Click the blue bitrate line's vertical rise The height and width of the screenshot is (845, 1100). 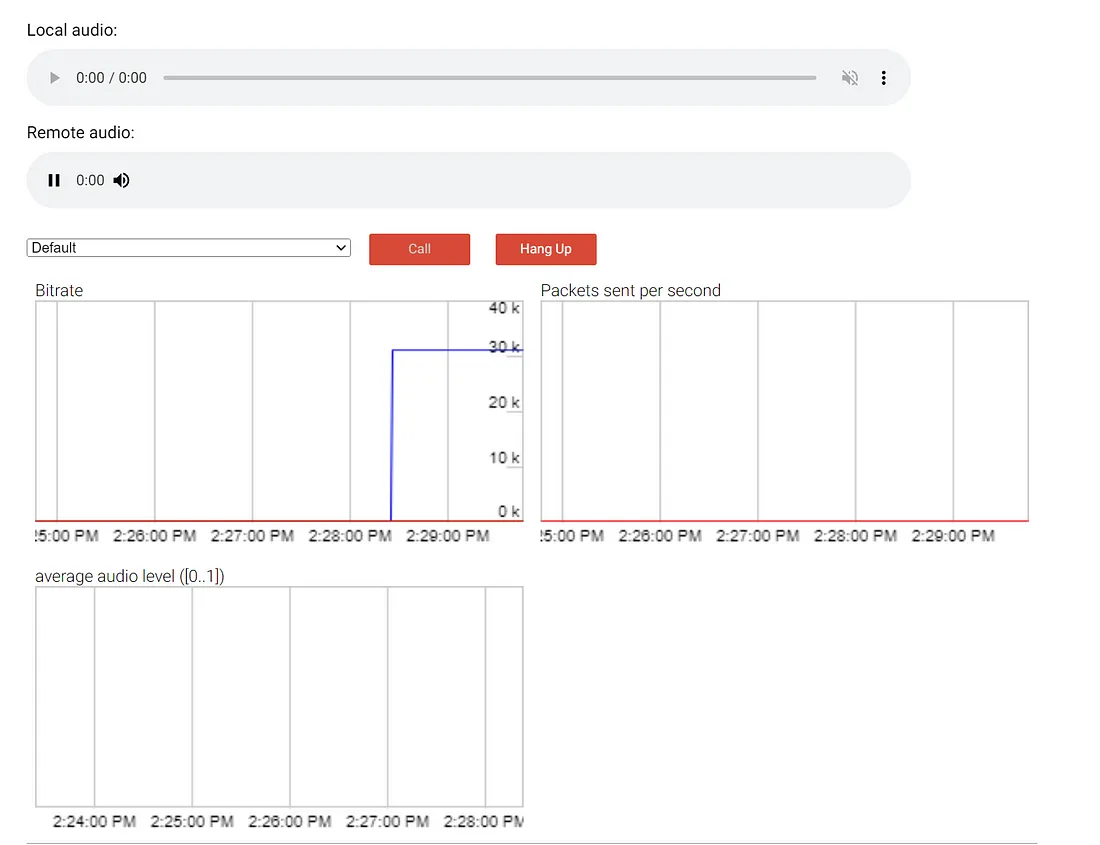coord(392,435)
